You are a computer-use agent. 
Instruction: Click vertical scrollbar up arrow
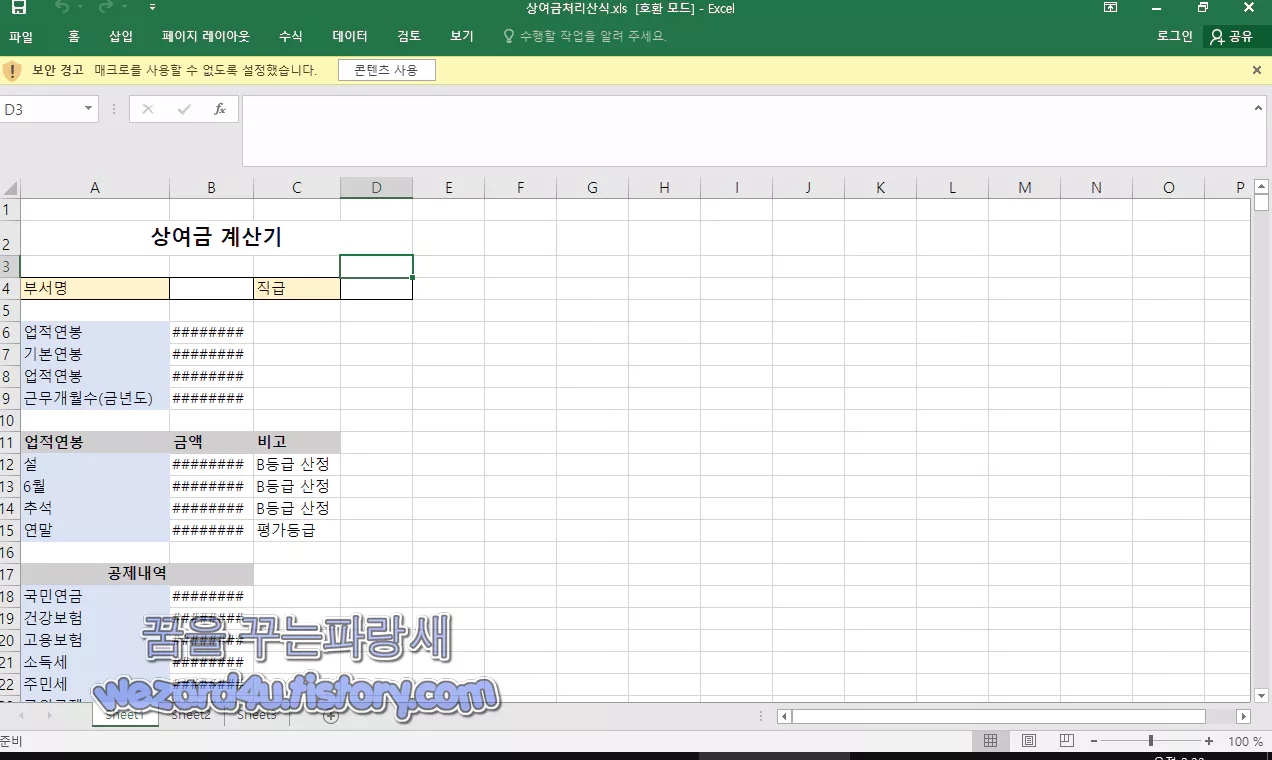tap(1262, 185)
